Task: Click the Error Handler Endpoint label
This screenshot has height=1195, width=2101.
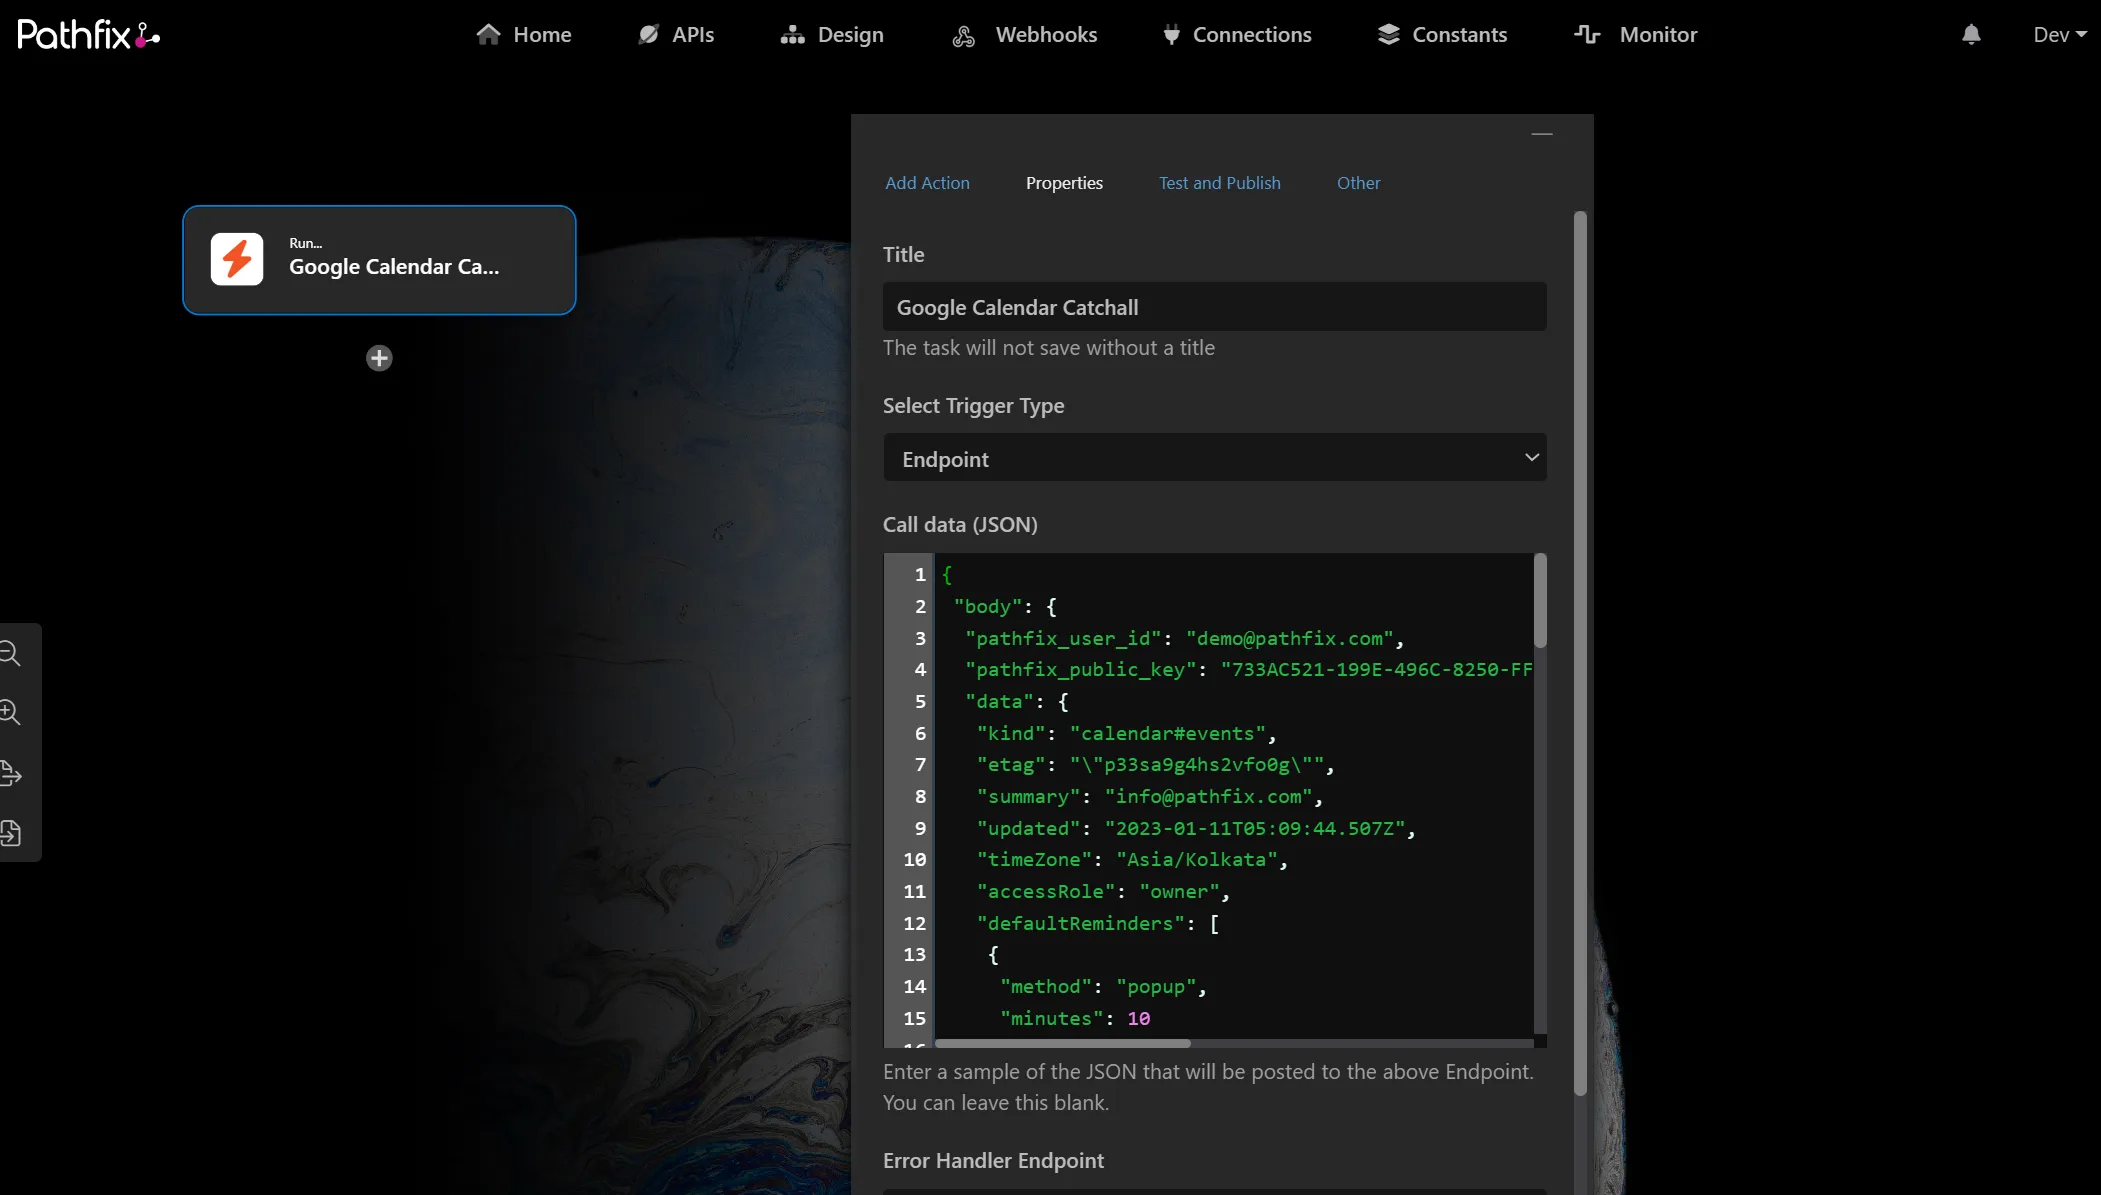Action: (993, 1161)
